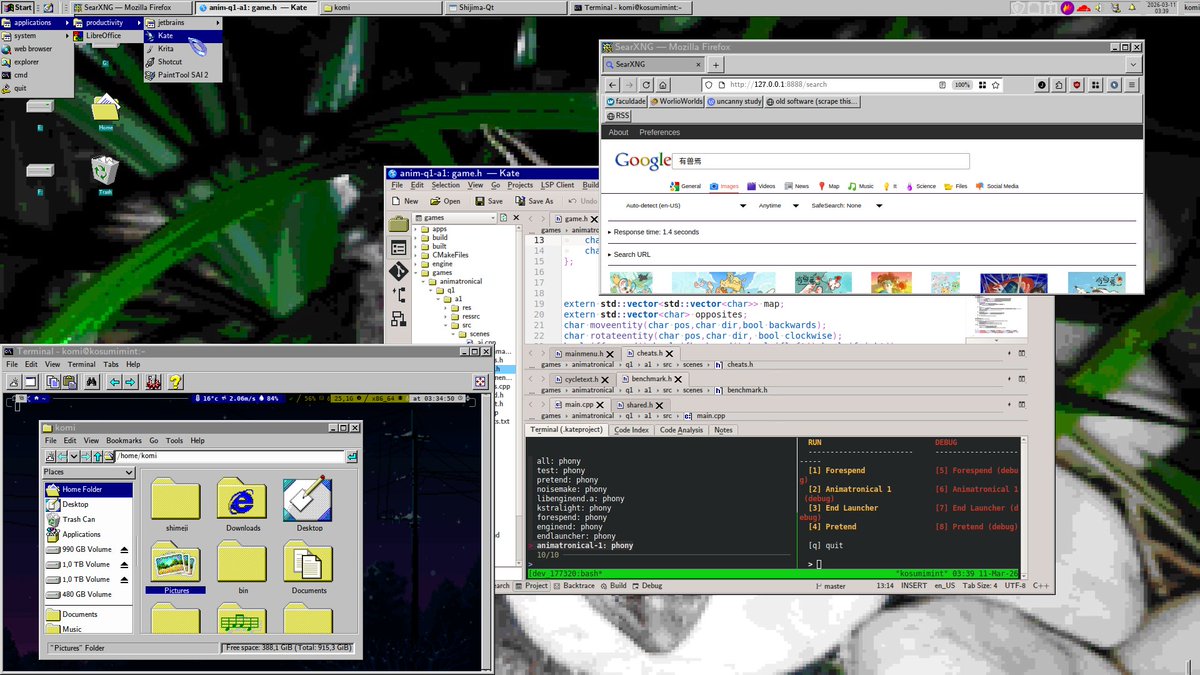Select the Music category in SearXNG
Image resolution: width=1200 pixels, height=675 pixels.
(861, 186)
